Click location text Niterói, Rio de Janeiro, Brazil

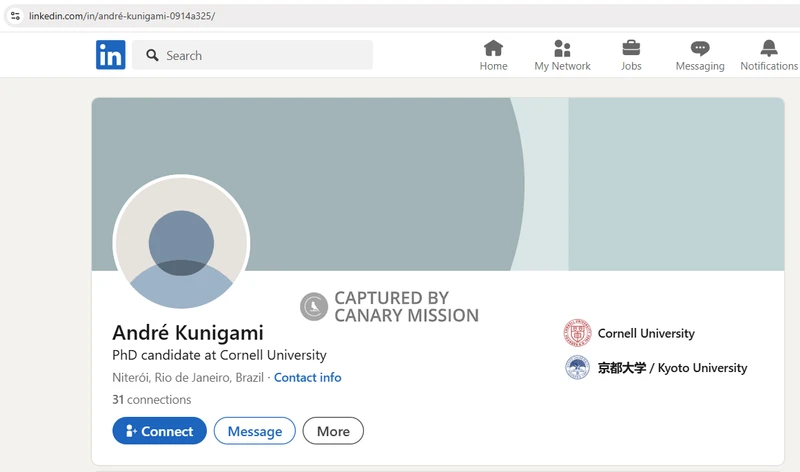click(x=188, y=378)
